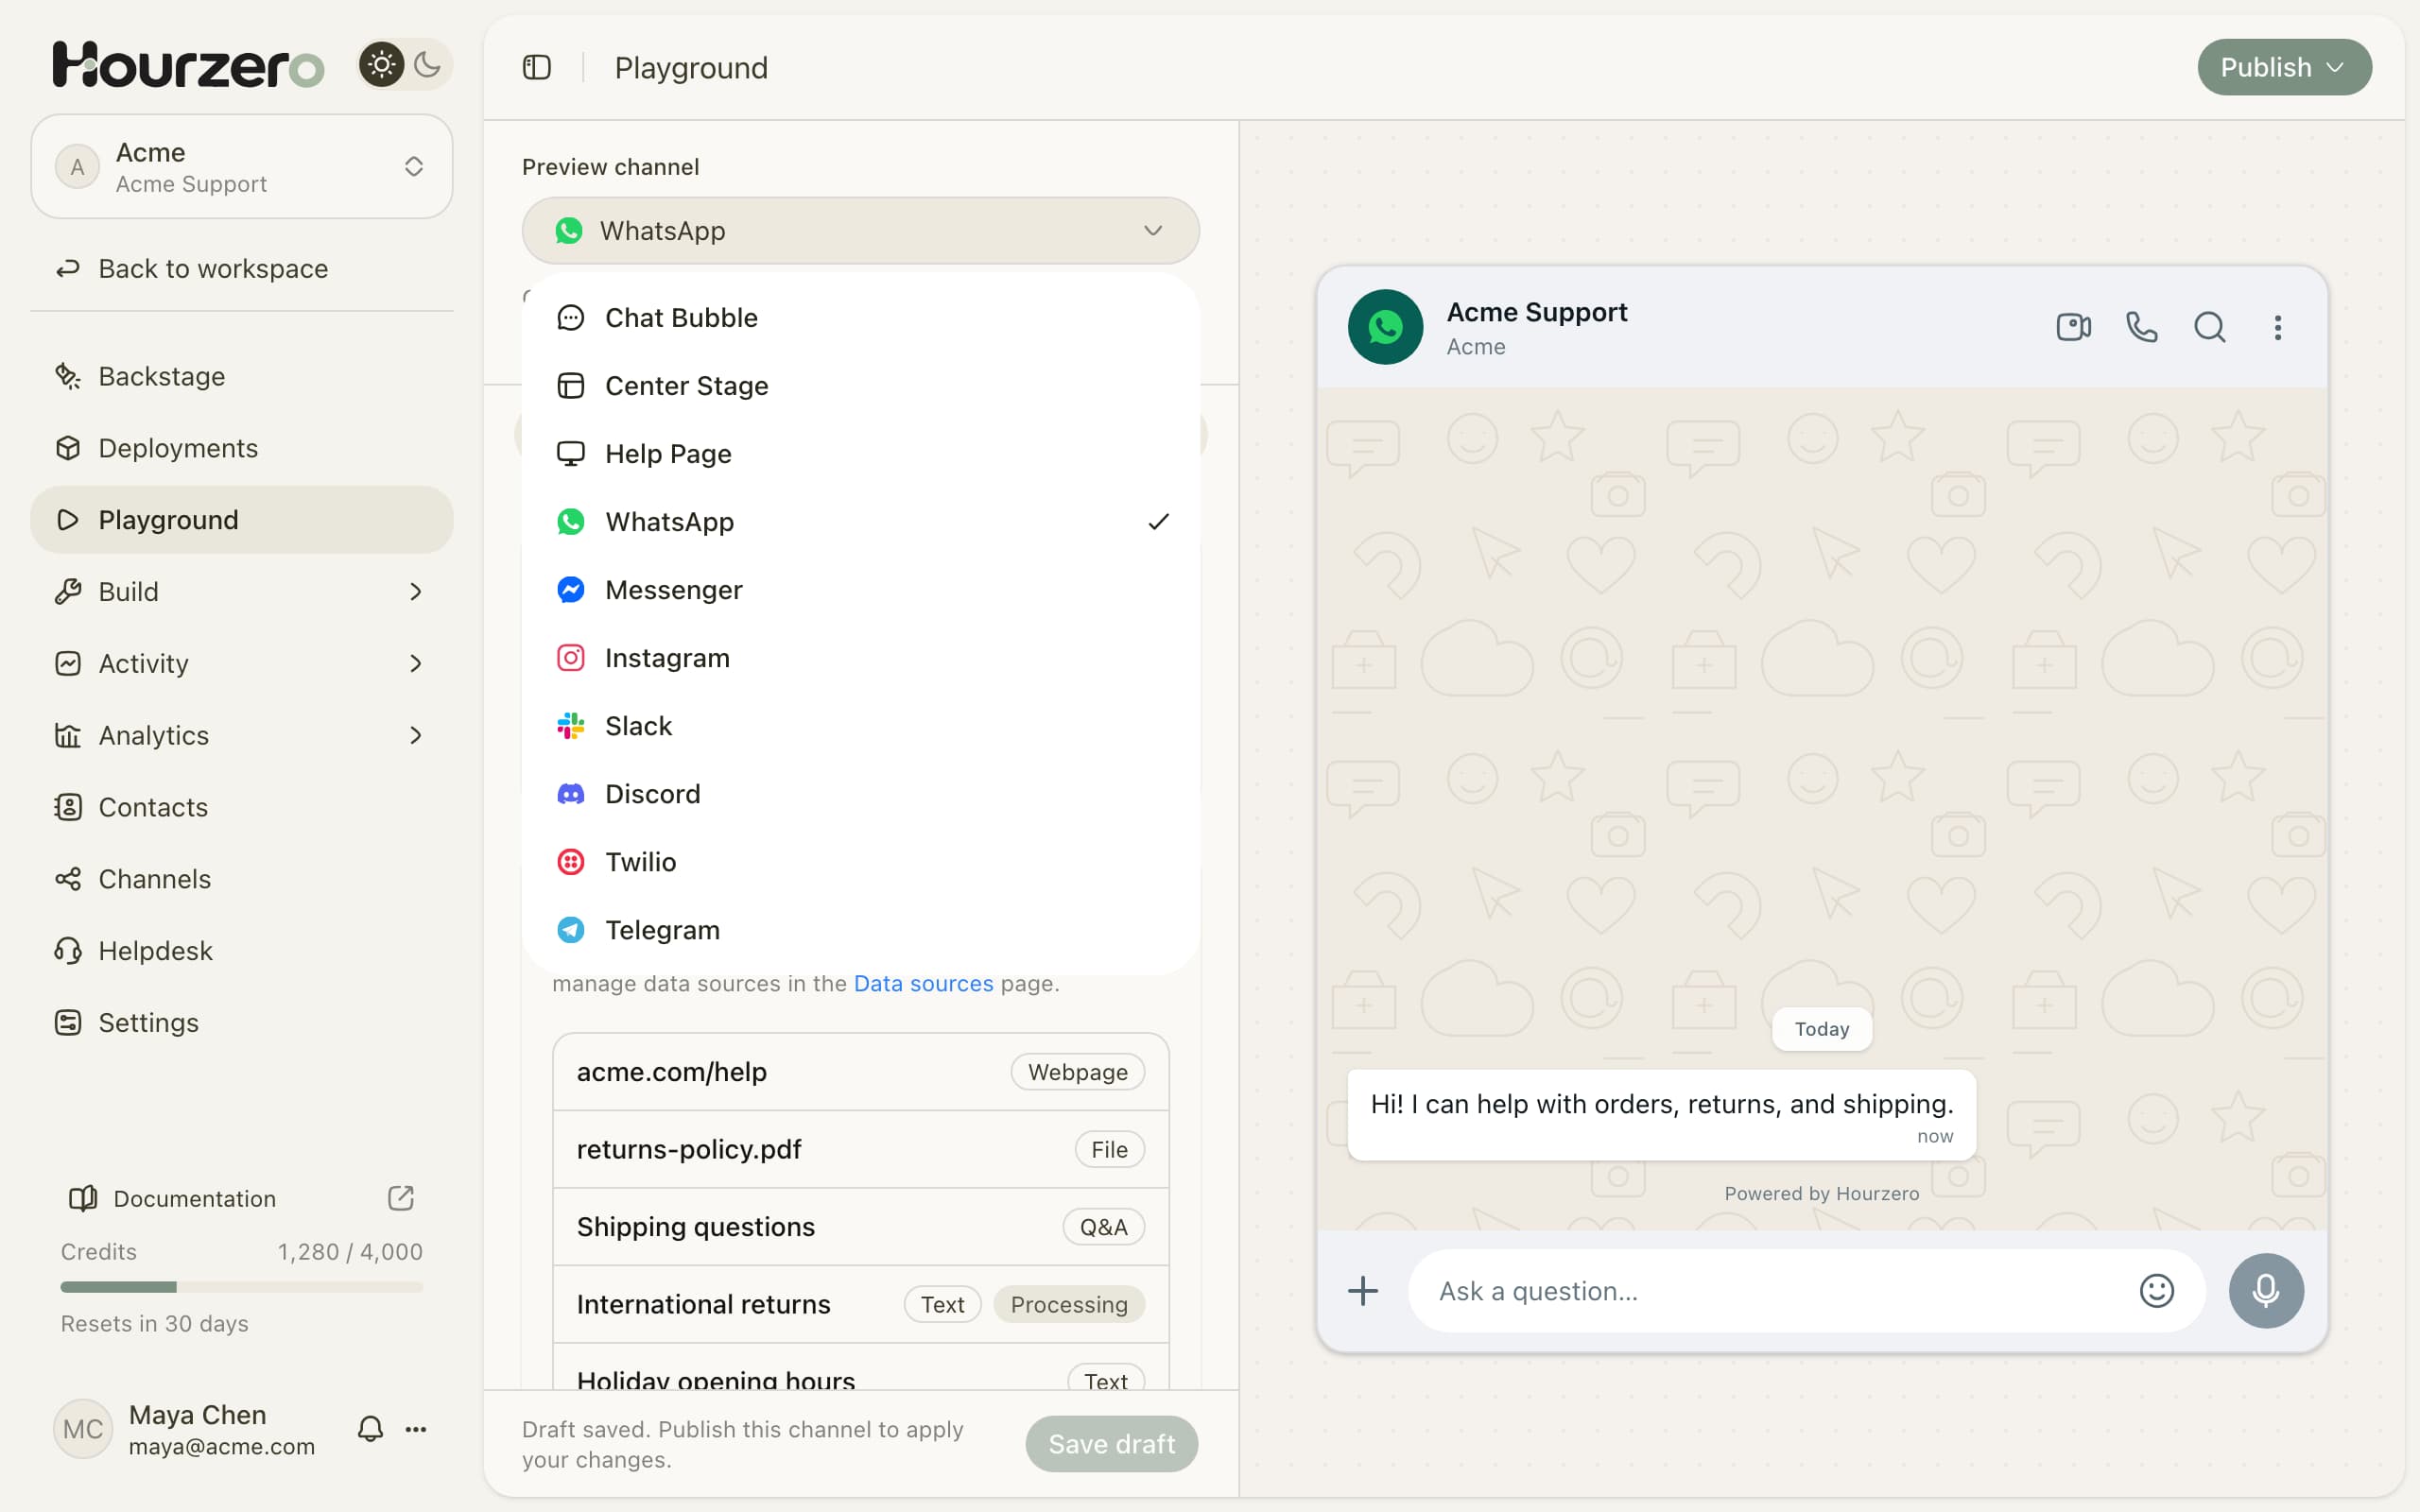This screenshot has width=2420, height=1512.
Task: Select the checked WhatsApp option
Action: (860, 522)
